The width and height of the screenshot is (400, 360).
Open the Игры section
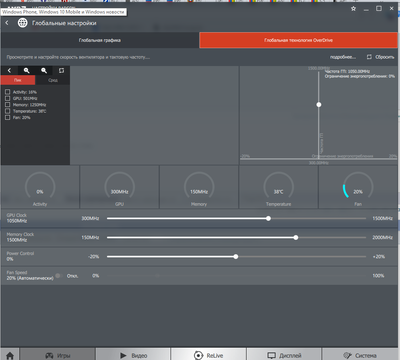(x=58, y=355)
